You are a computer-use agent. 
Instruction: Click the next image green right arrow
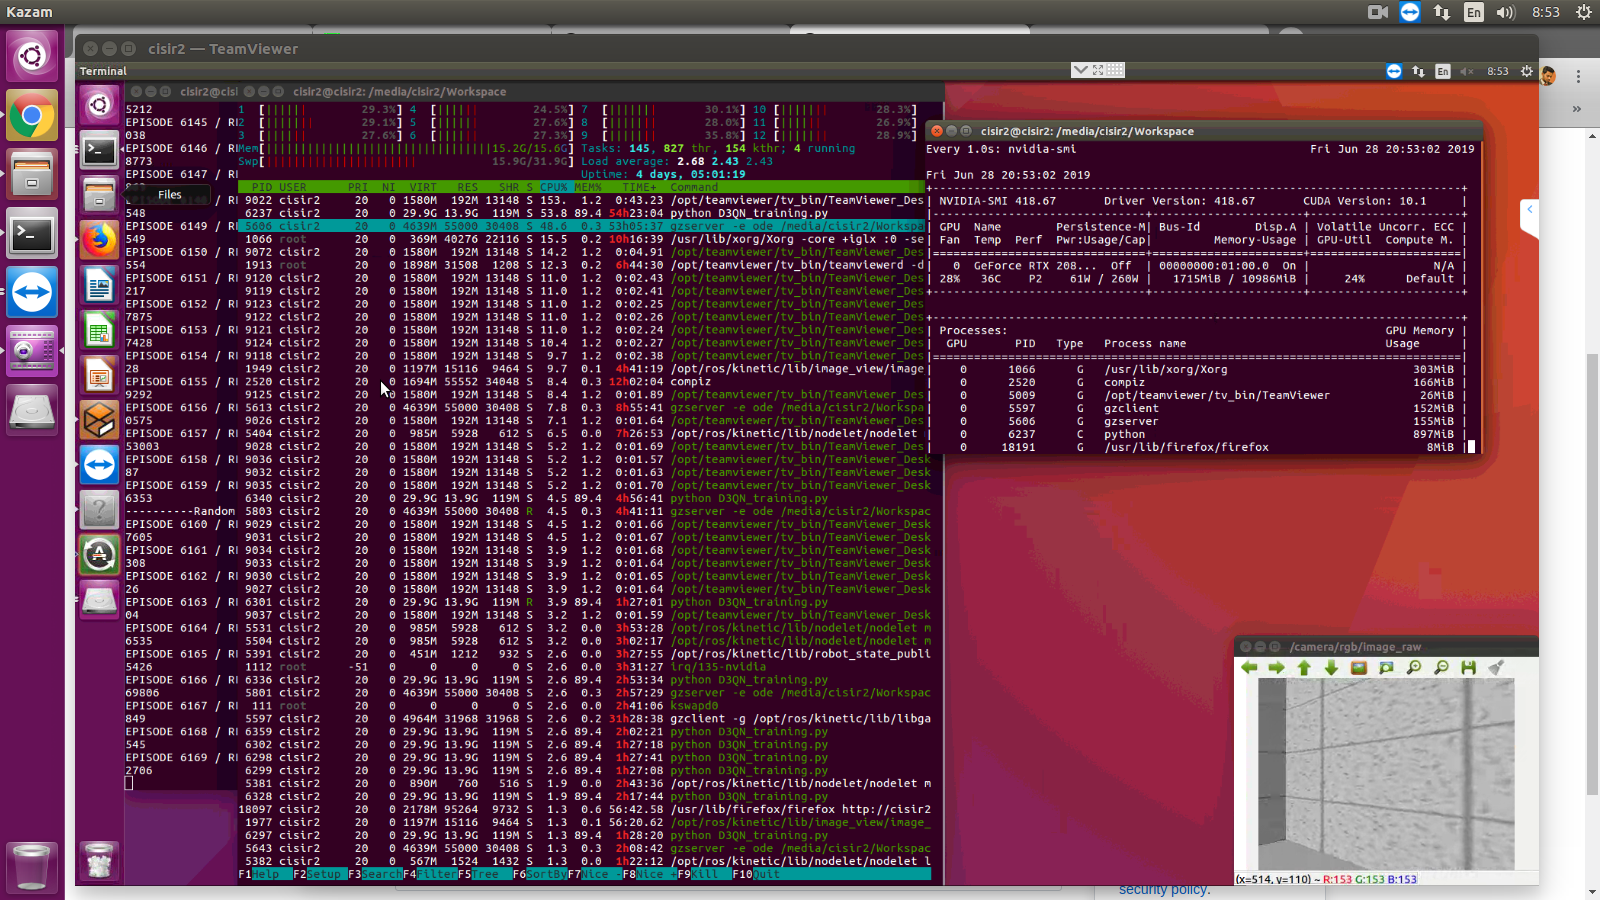pos(1276,668)
